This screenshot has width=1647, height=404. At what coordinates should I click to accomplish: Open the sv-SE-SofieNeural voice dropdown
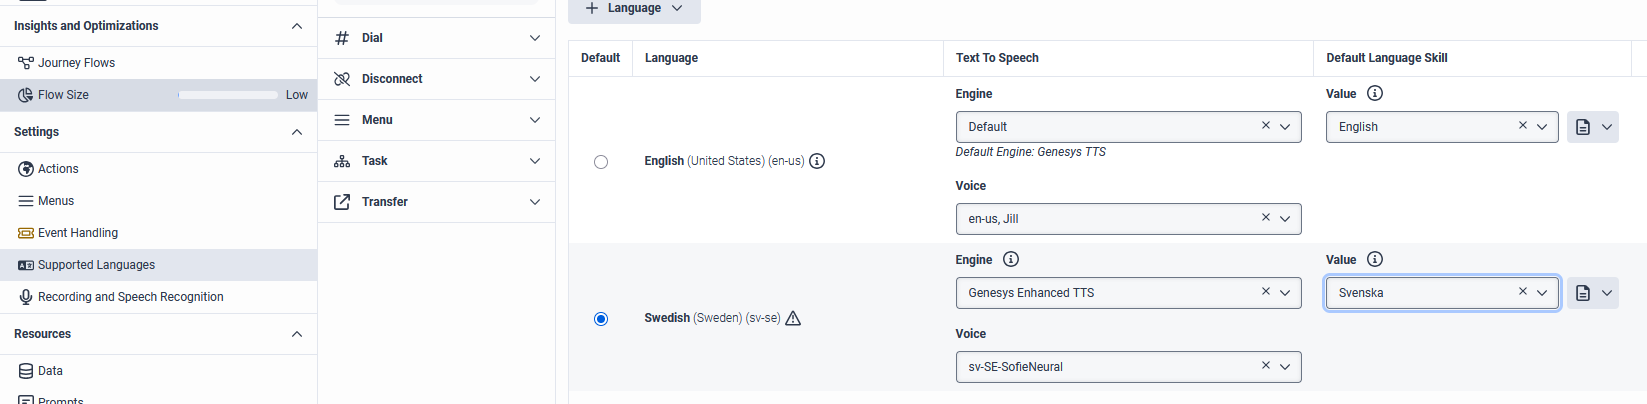point(1285,367)
